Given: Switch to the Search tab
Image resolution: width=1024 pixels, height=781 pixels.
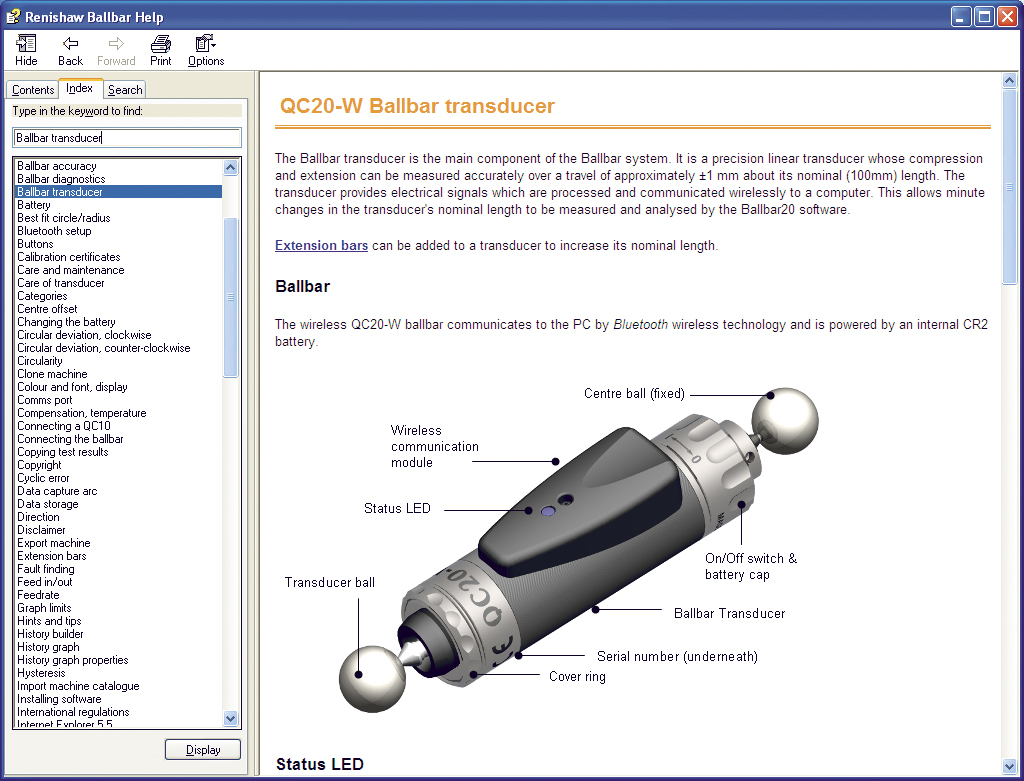Looking at the screenshot, I should pos(125,90).
